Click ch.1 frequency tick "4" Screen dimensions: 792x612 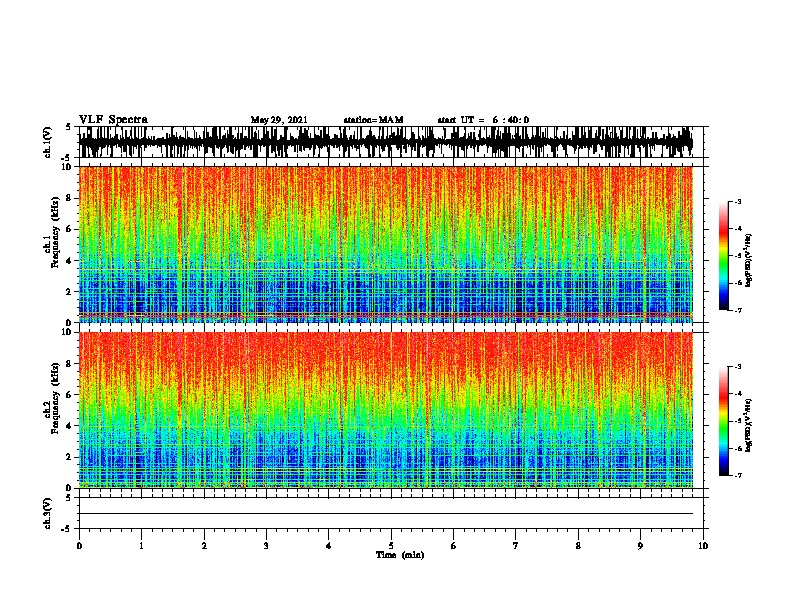(x=69, y=261)
